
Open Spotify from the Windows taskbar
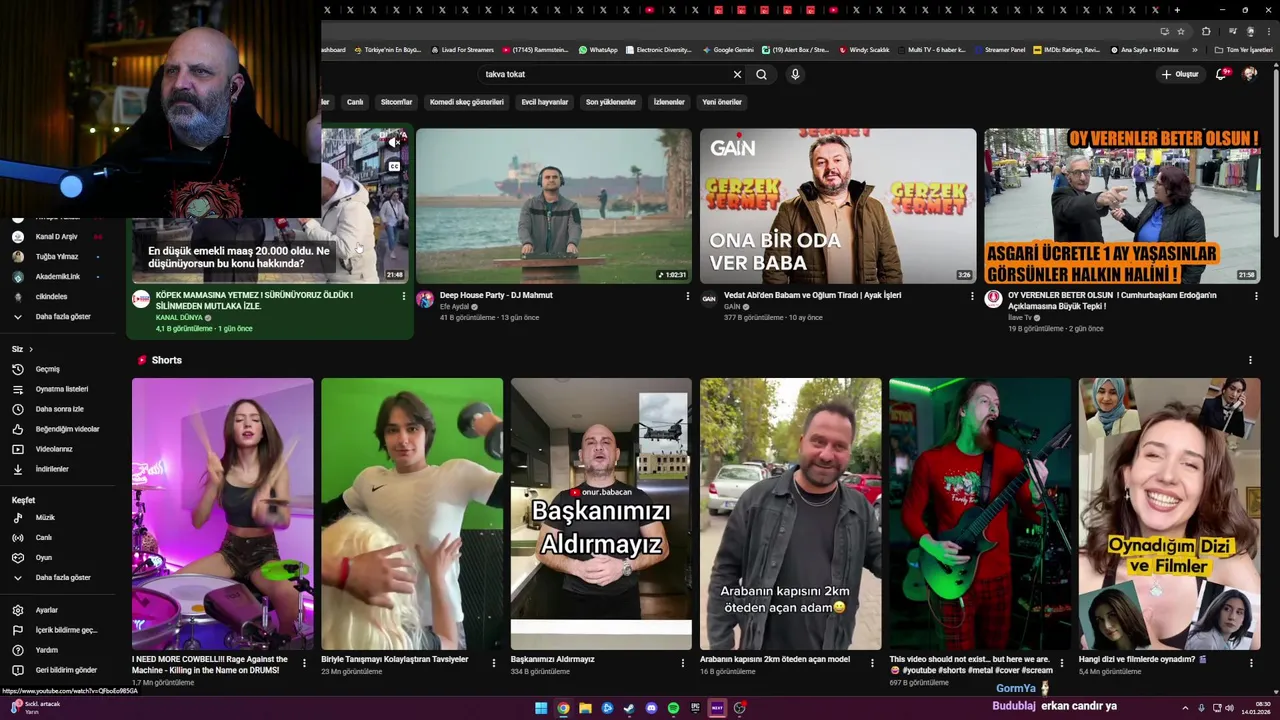tap(673, 708)
